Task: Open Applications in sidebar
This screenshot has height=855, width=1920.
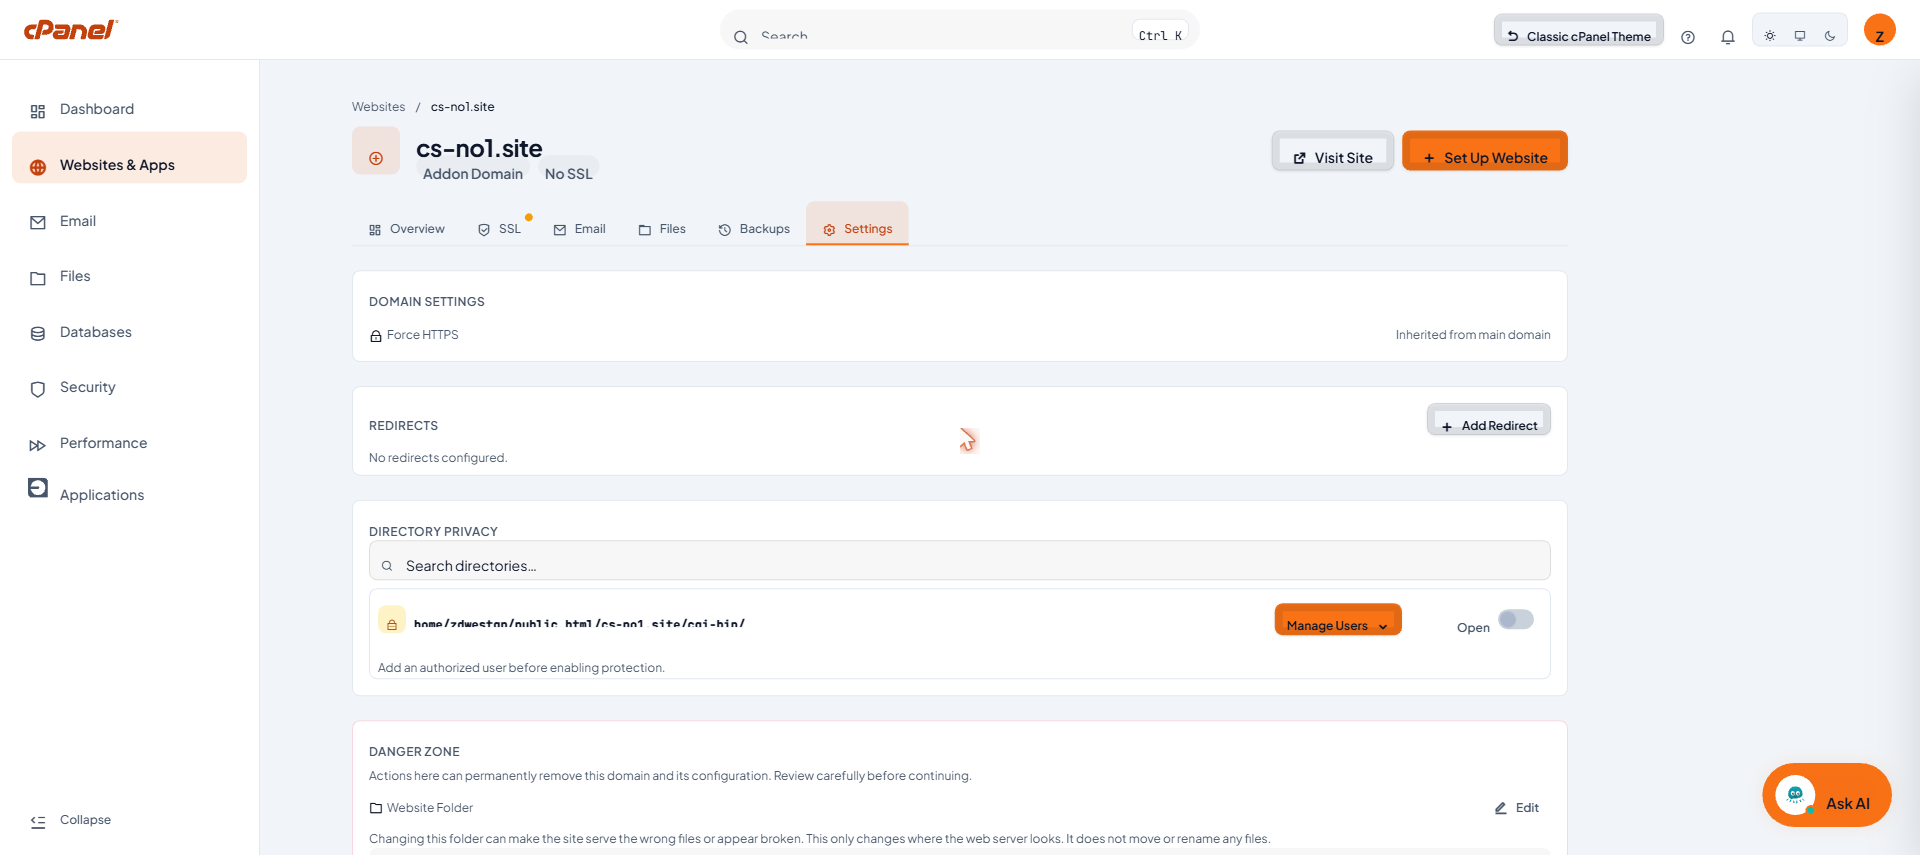Action: pos(129,492)
